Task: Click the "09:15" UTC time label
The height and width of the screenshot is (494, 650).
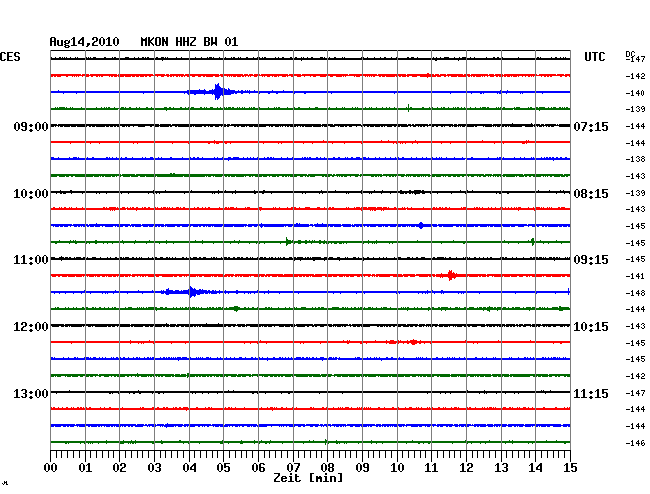Action: (x=591, y=260)
